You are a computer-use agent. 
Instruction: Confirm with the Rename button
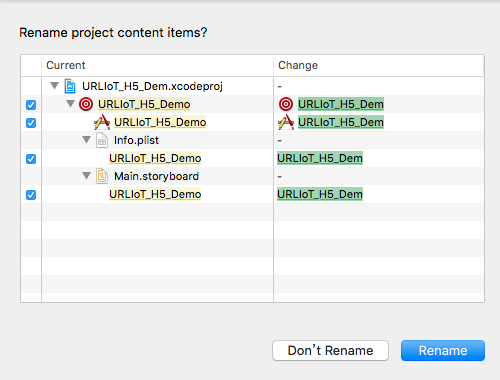(x=443, y=350)
